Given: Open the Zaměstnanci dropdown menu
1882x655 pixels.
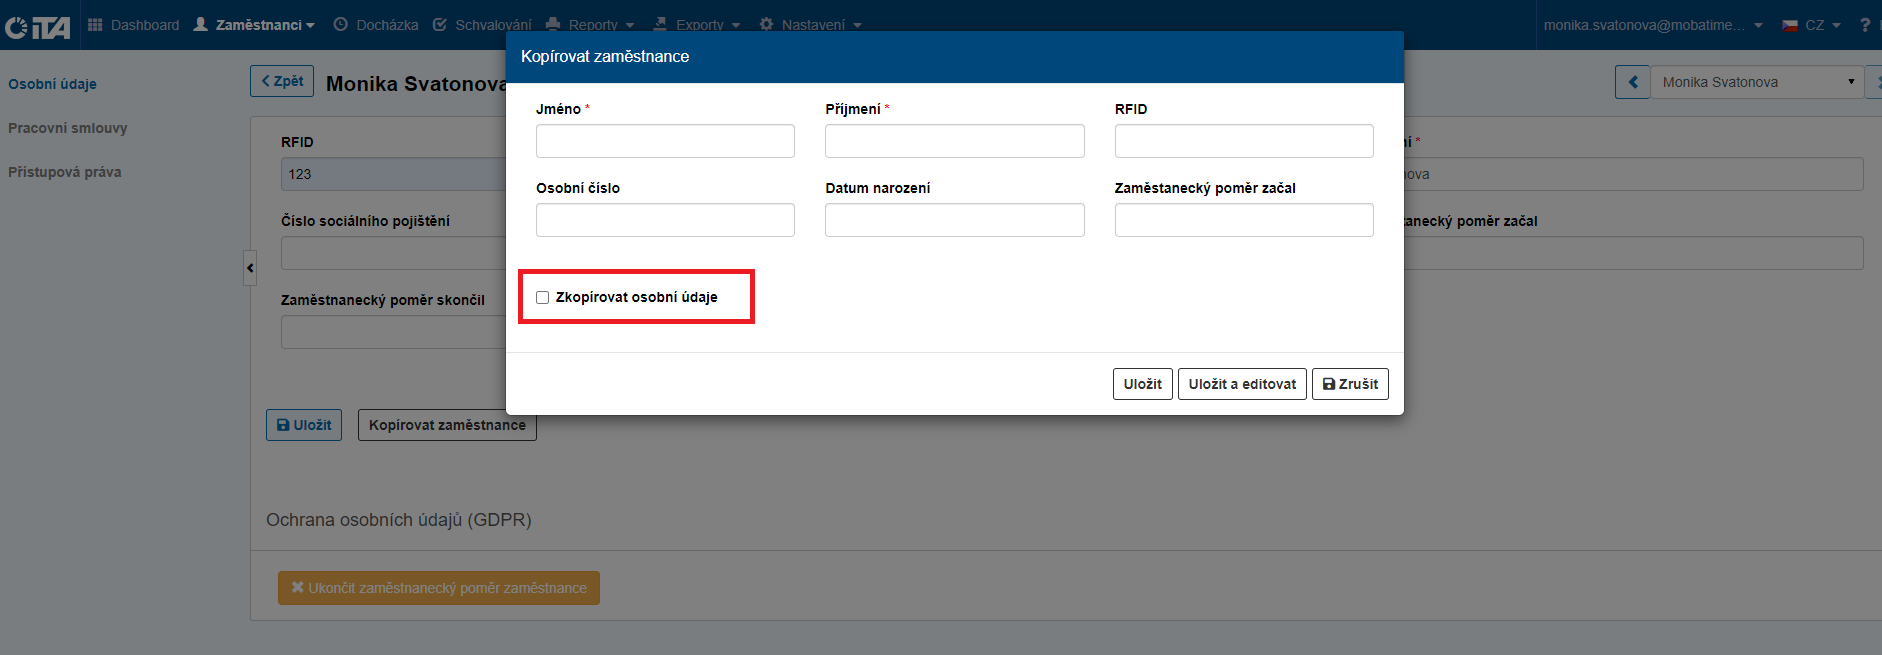Looking at the screenshot, I should tap(255, 25).
